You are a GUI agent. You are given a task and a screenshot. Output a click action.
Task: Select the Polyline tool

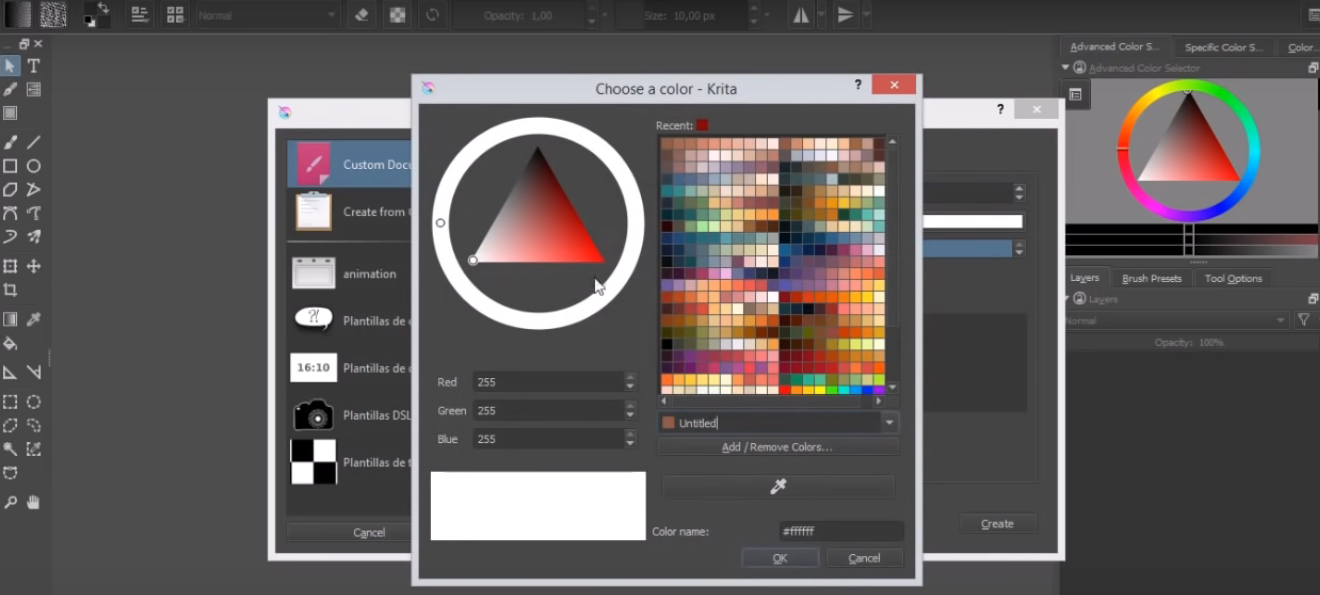(x=33, y=189)
